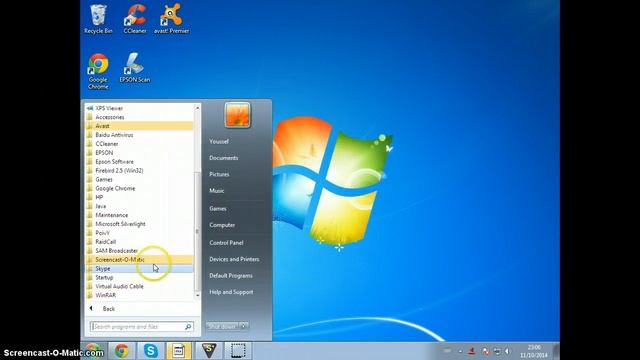Click the magnifier icon in search box
This screenshot has width=640, height=360.
coord(188,327)
